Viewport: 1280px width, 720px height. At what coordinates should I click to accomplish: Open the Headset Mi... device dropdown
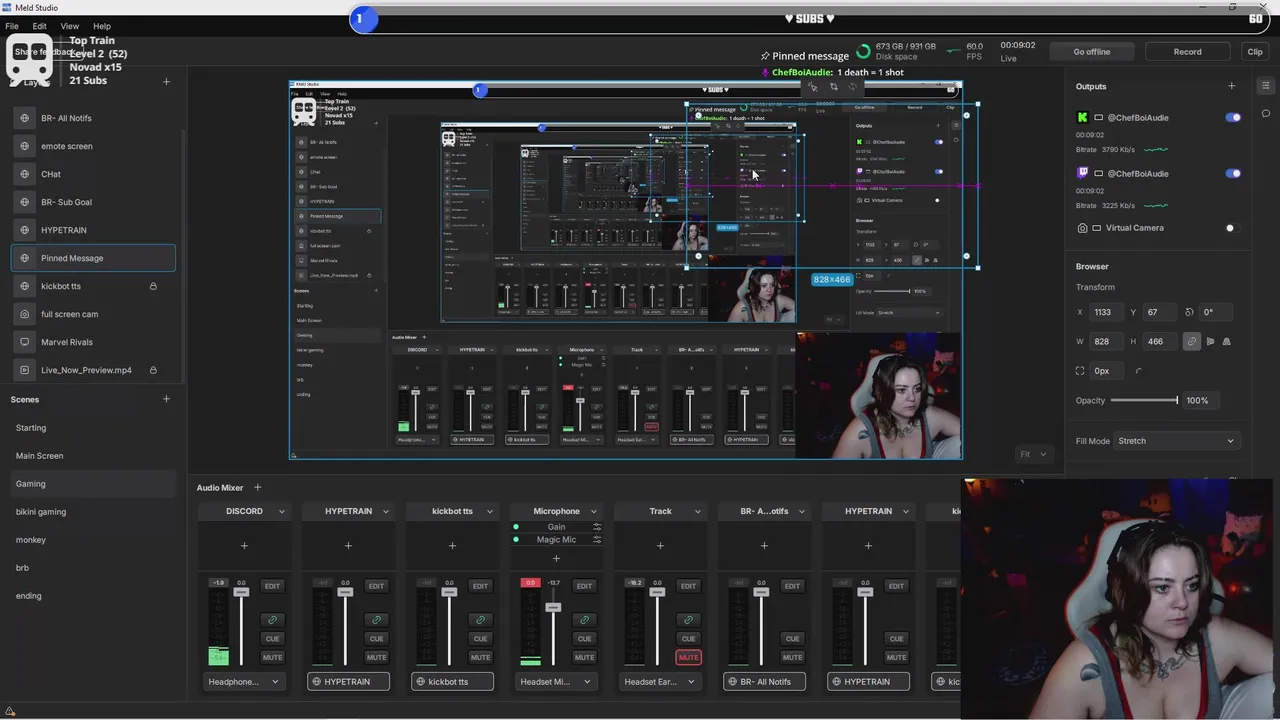tap(556, 682)
